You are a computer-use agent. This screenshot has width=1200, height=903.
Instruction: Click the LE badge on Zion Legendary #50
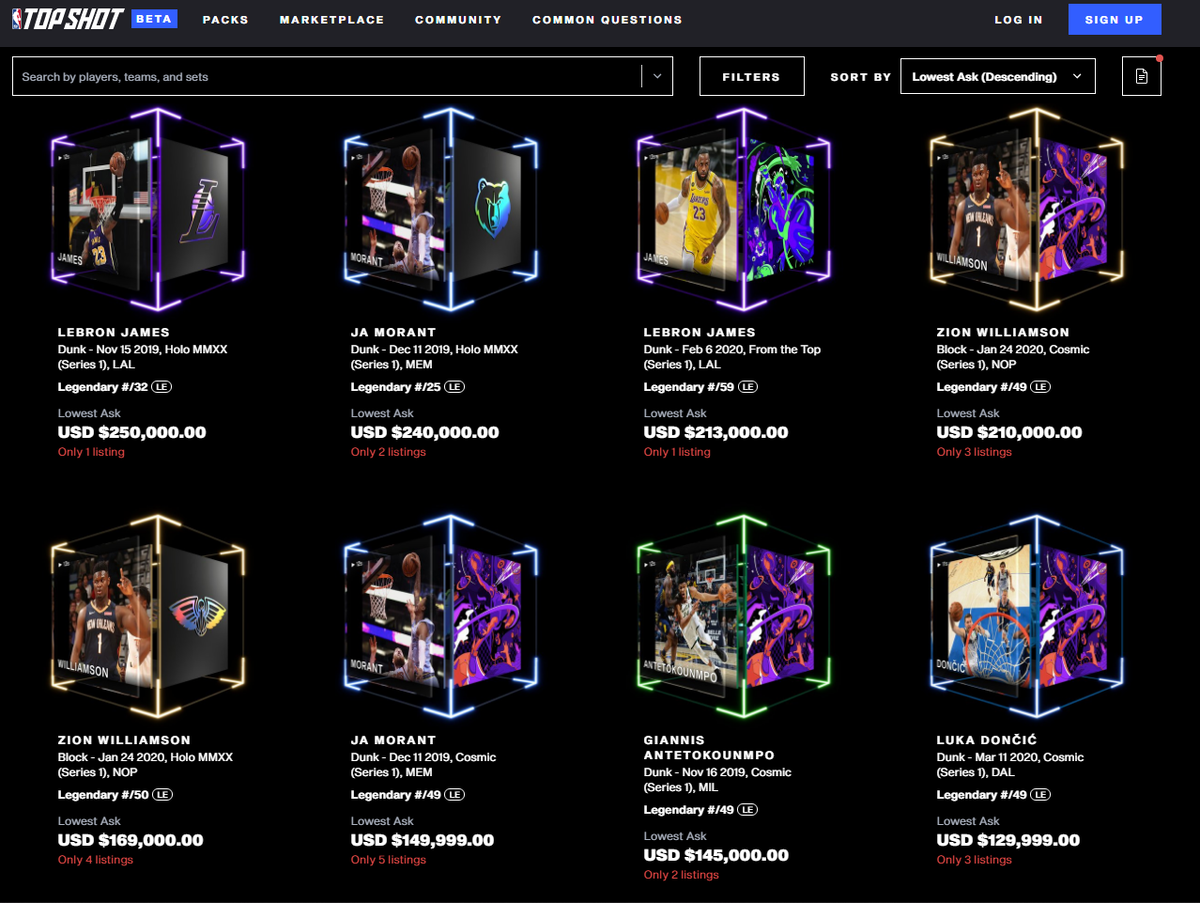[162, 795]
